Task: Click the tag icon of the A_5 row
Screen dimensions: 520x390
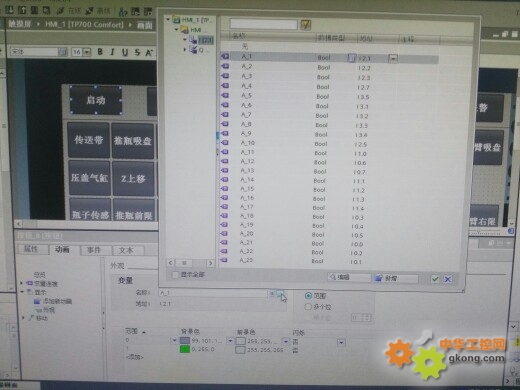Action: pos(225,95)
